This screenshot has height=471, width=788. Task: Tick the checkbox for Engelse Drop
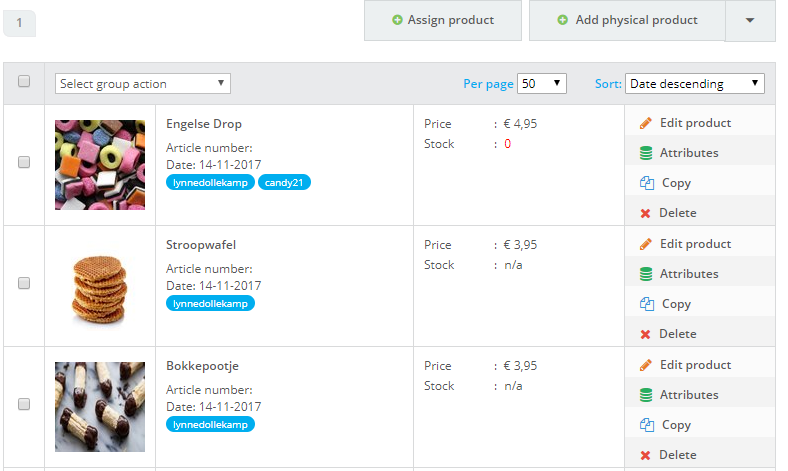point(24,162)
